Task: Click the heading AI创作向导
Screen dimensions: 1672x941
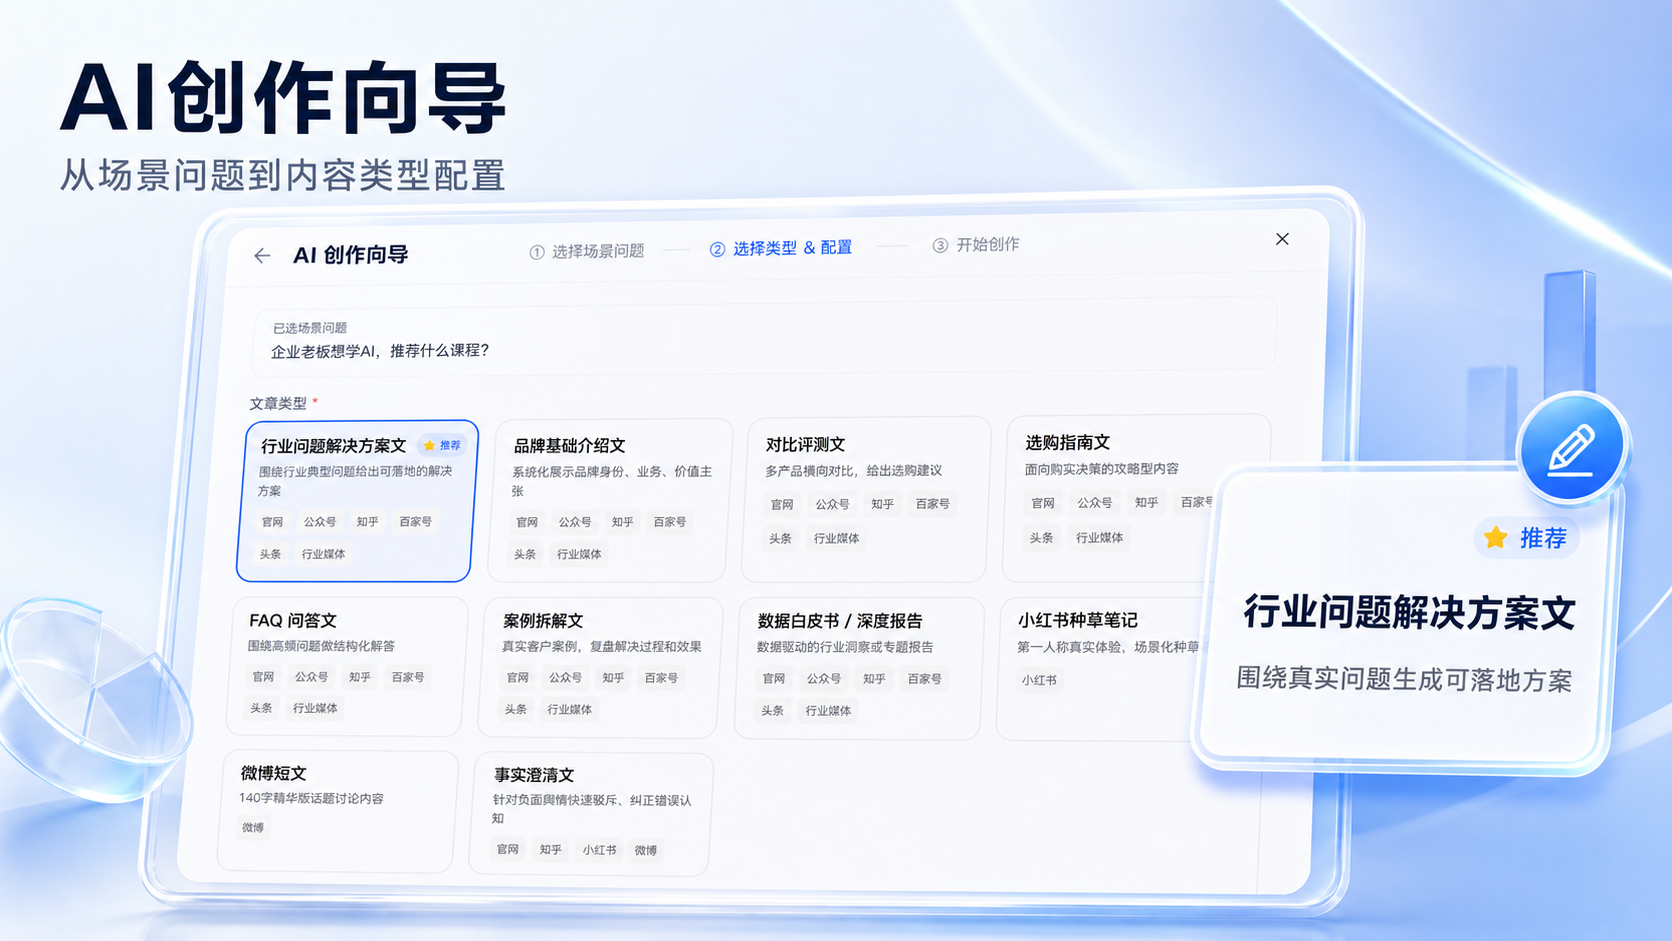Action: click(x=284, y=98)
